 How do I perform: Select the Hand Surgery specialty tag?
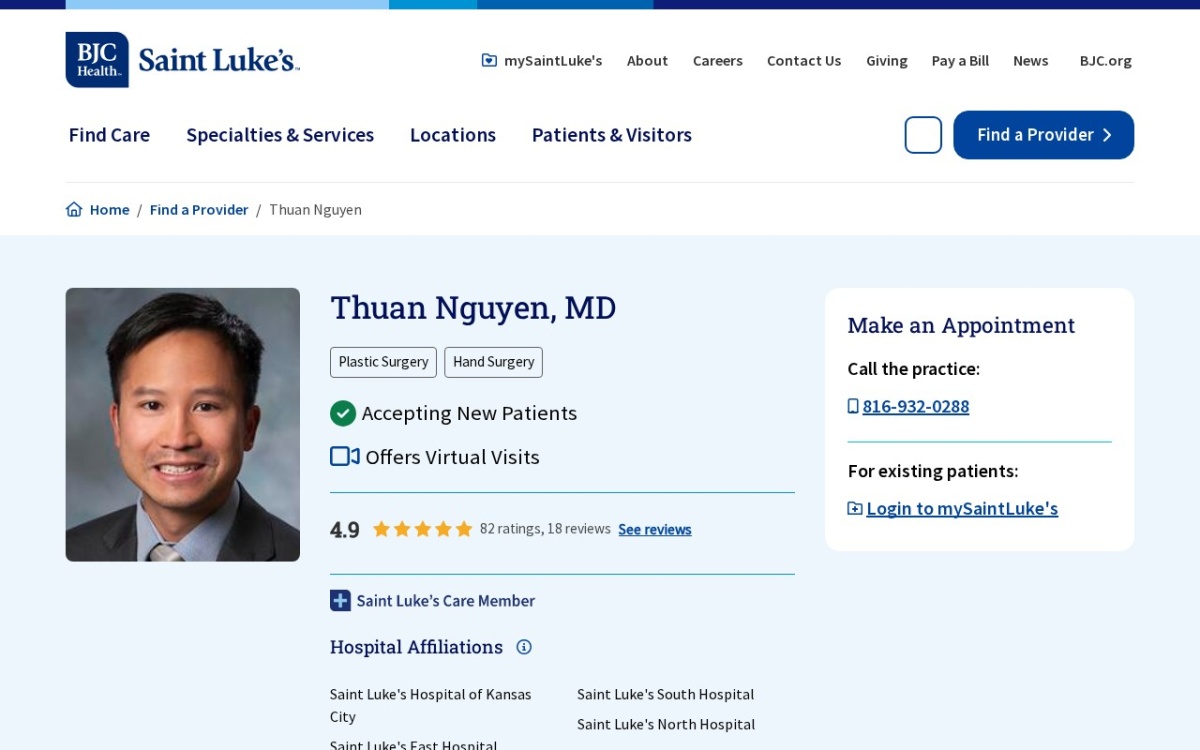point(494,362)
